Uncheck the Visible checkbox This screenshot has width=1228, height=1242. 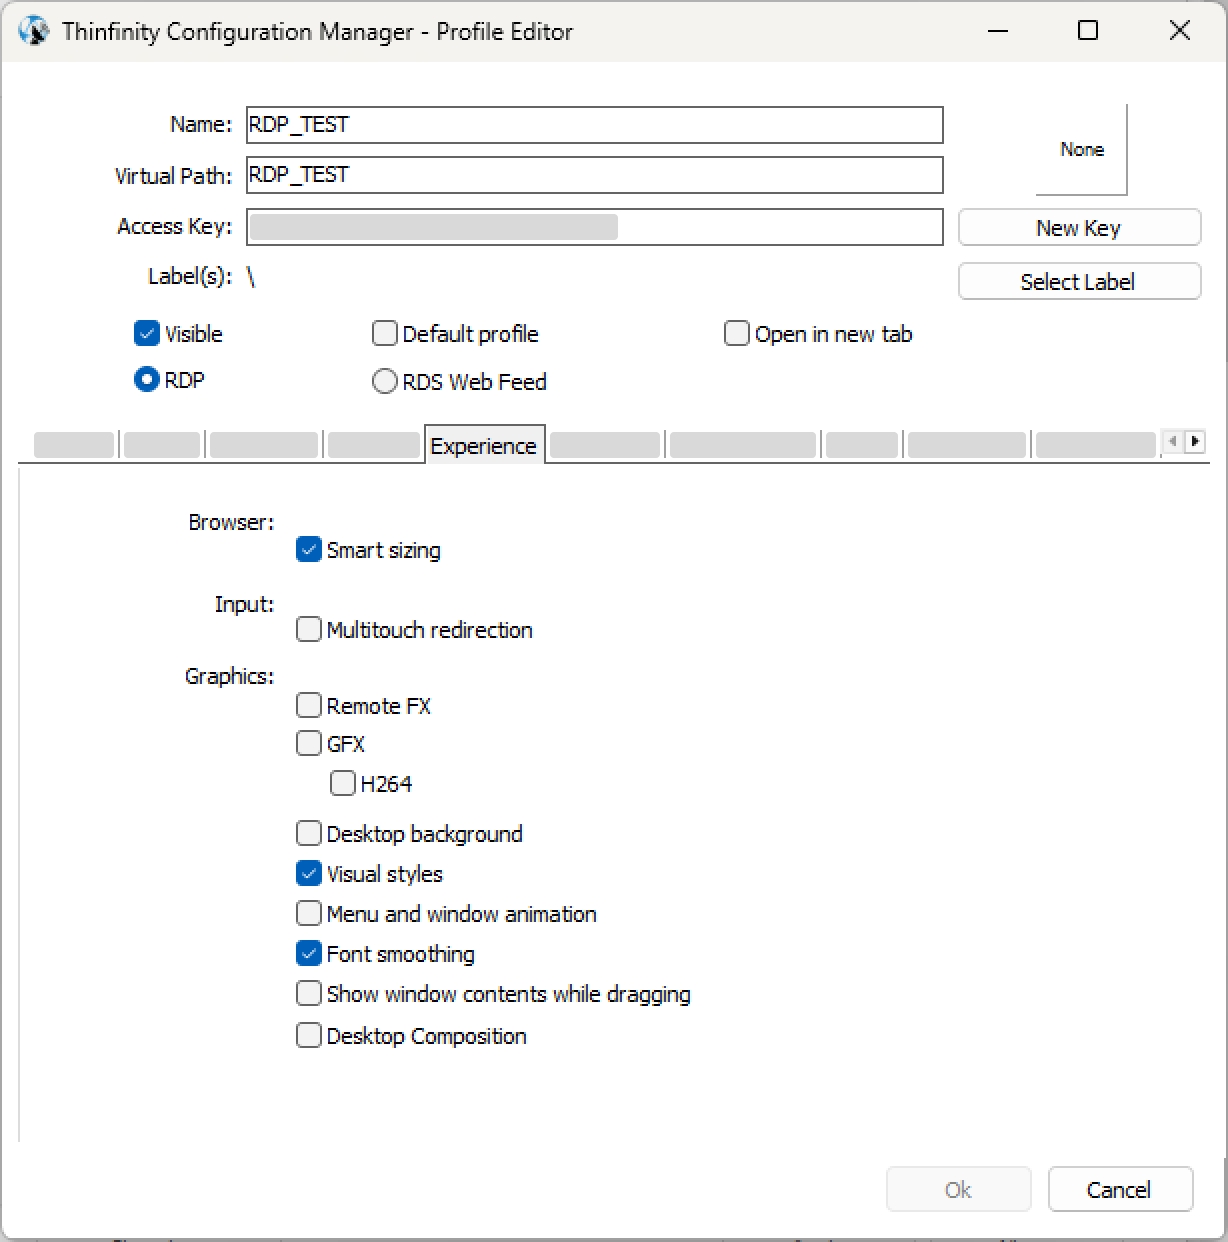coord(147,334)
